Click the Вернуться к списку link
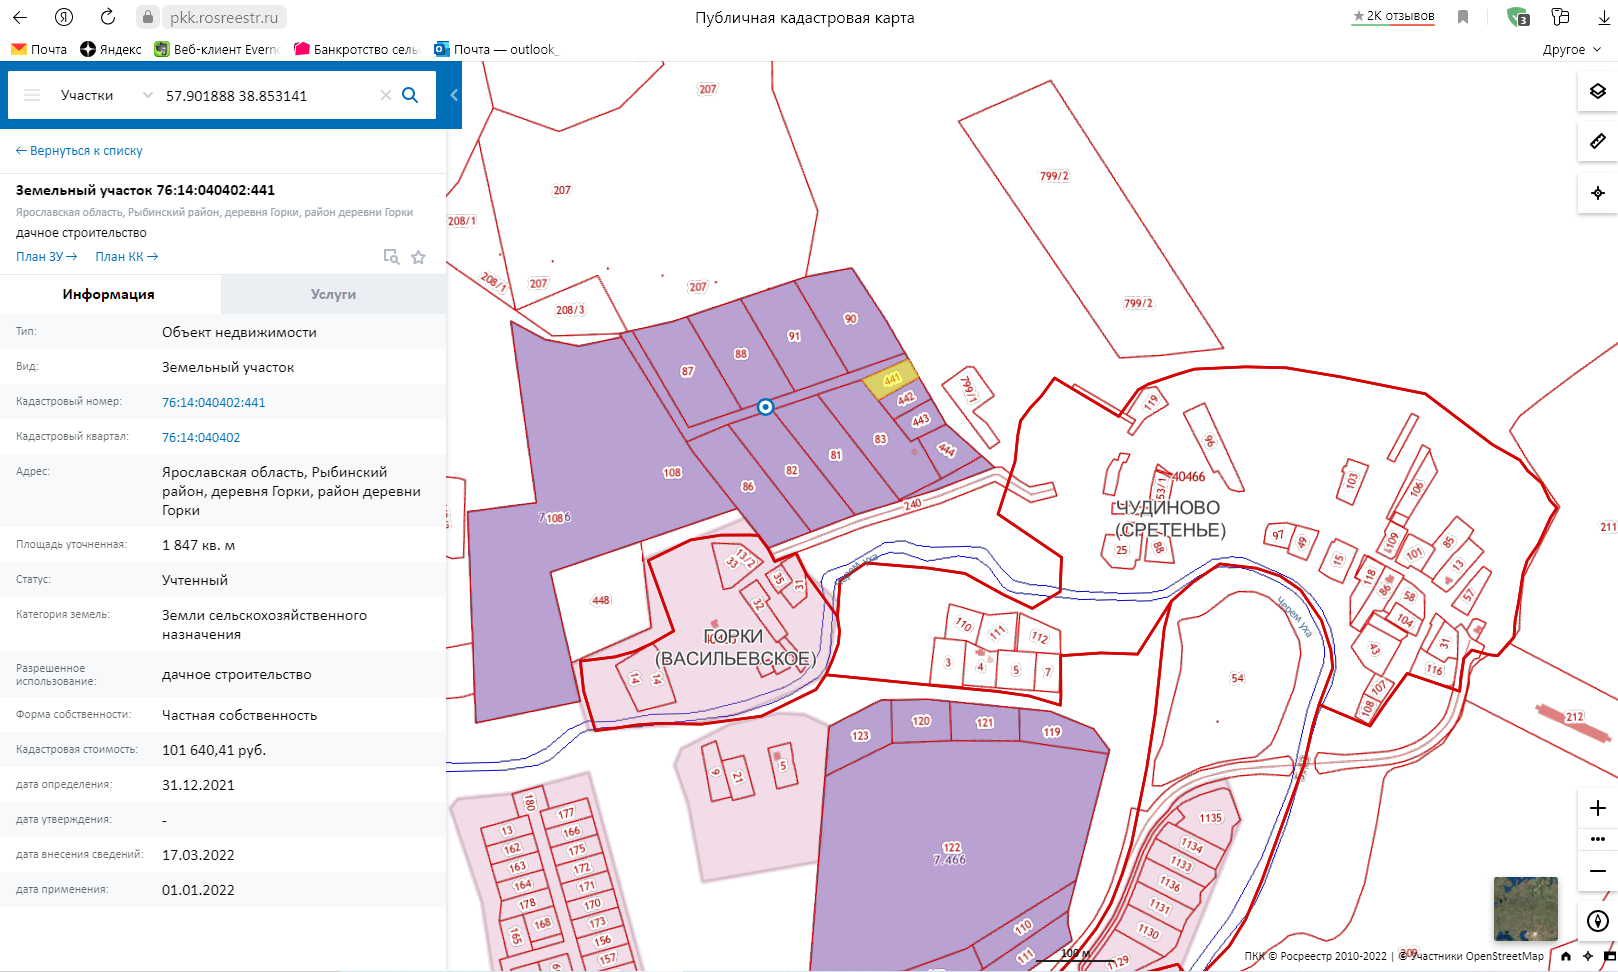The width and height of the screenshot is (1618, 972). click(x=79, y=151)
